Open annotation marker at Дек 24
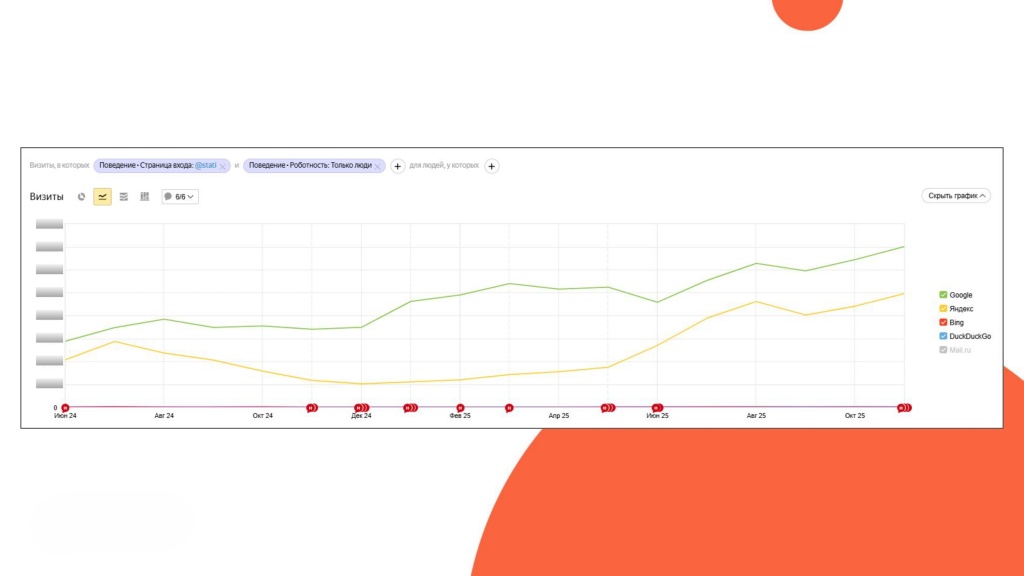The image size is (1024, 576). pyautogui.click(x=362, y=408)
